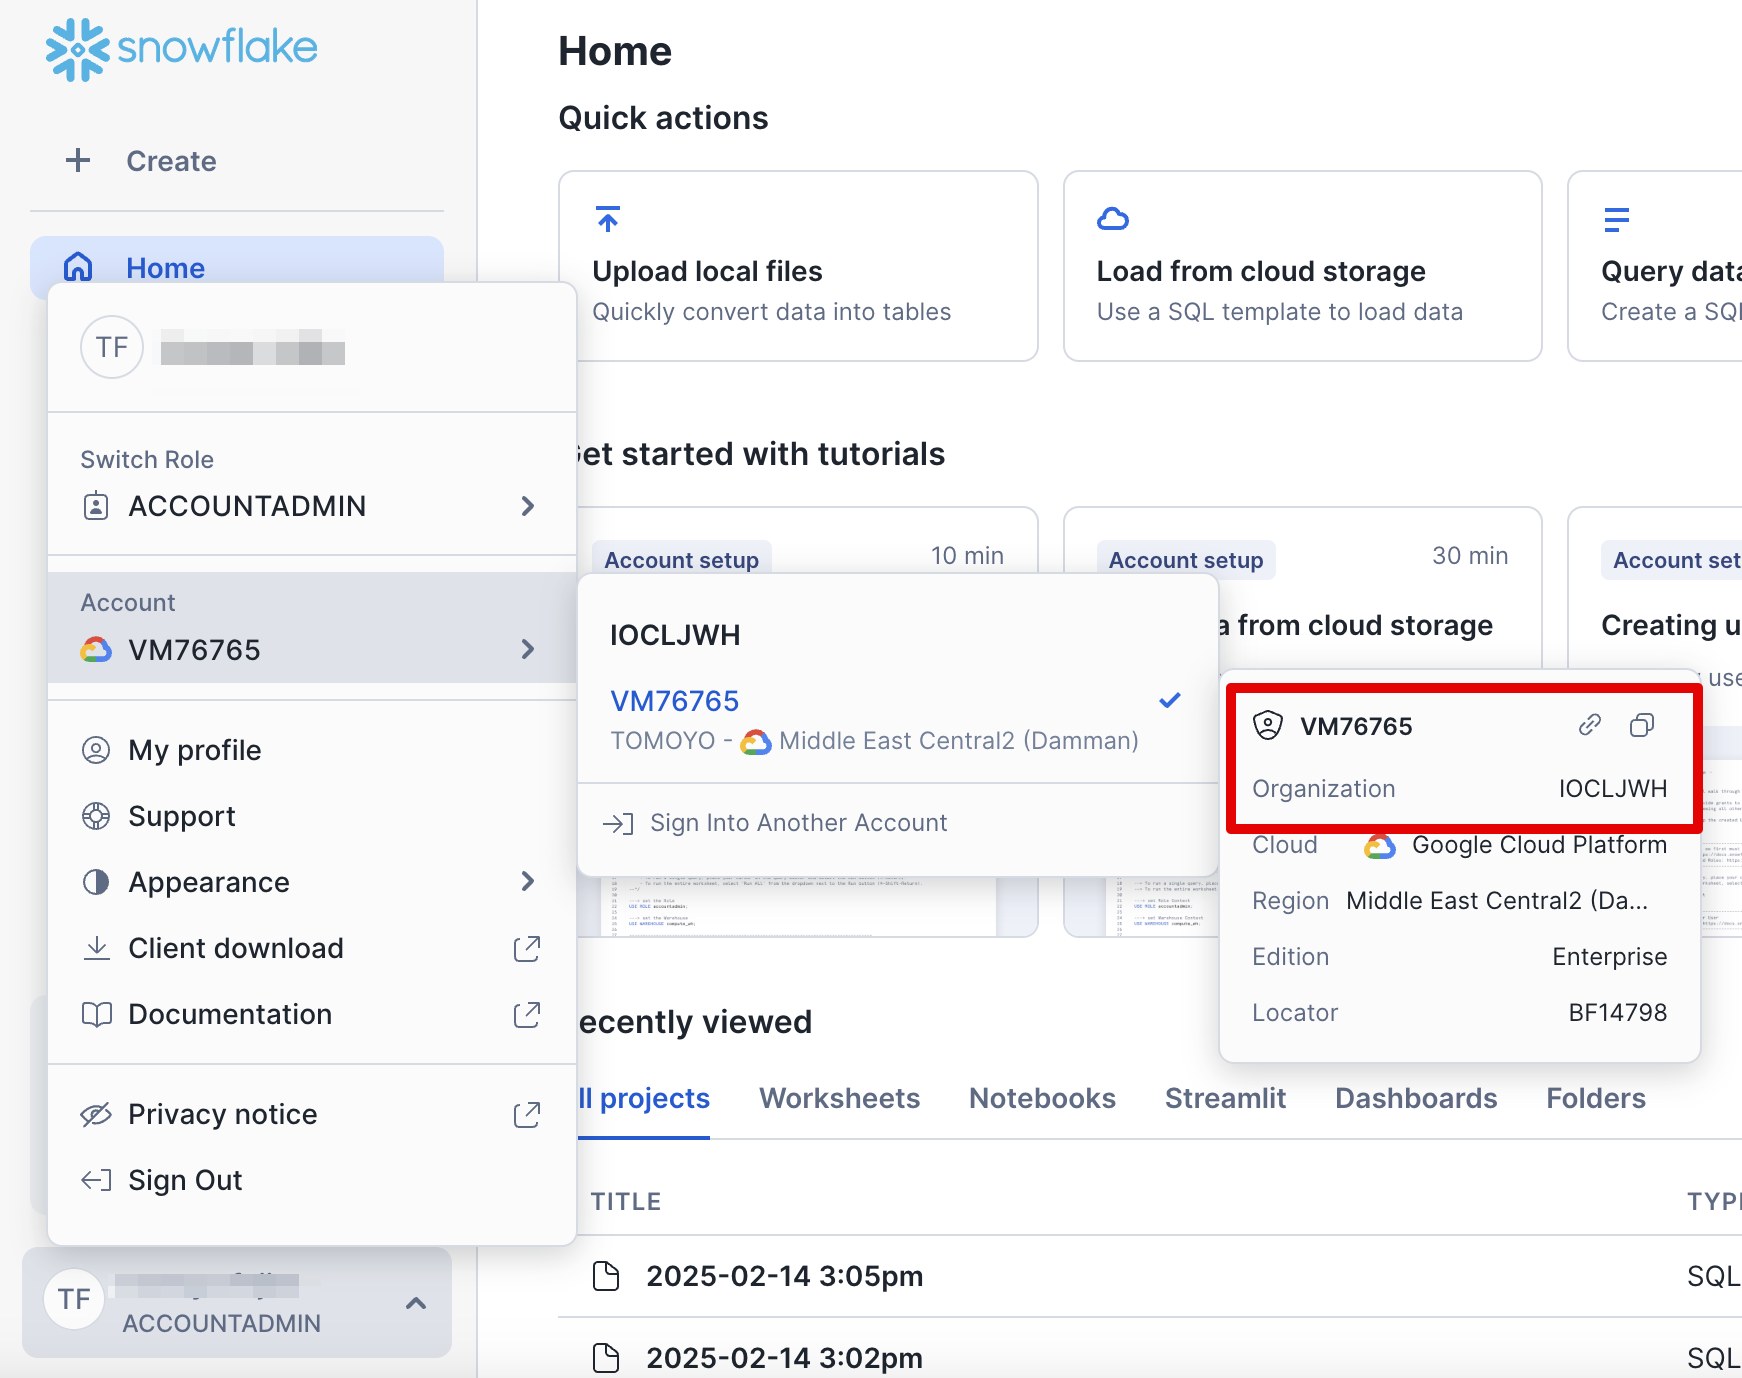The width and height of the screenshot is (1742, 1378).
Task: Click Sign Out
Action: click(x=185, y=1180)
